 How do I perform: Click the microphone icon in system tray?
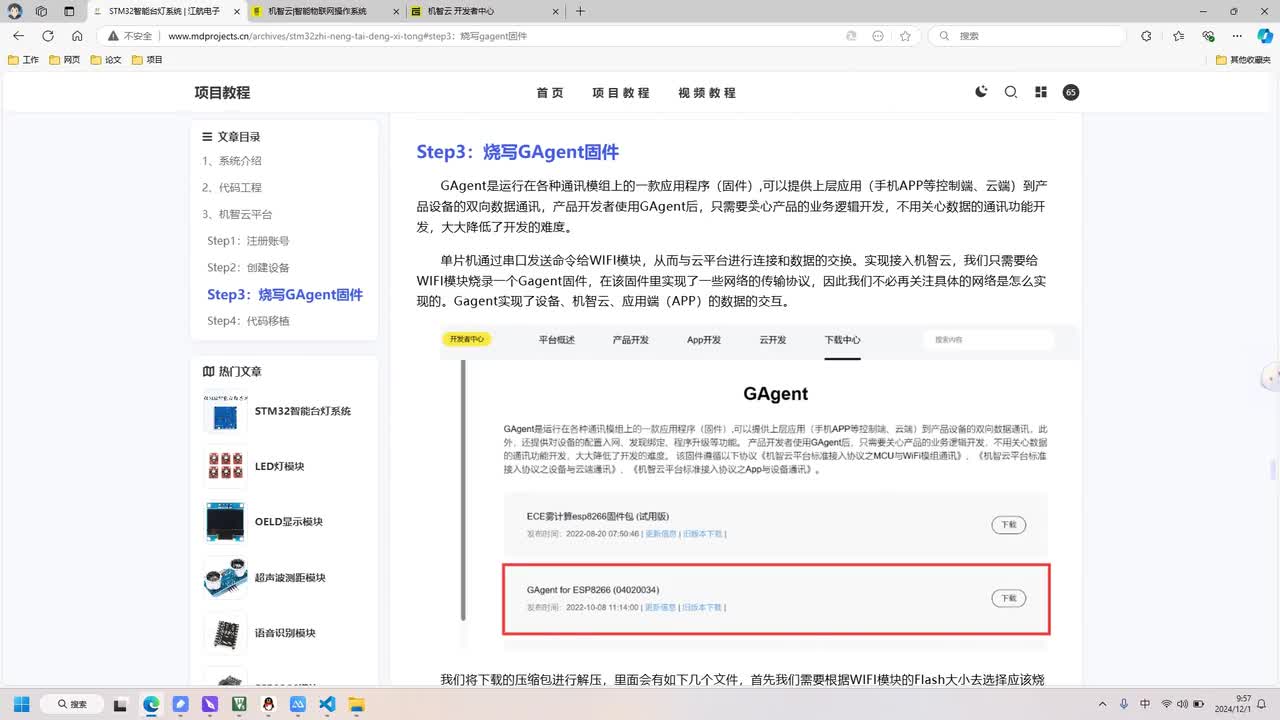(x=1124, y=704)
